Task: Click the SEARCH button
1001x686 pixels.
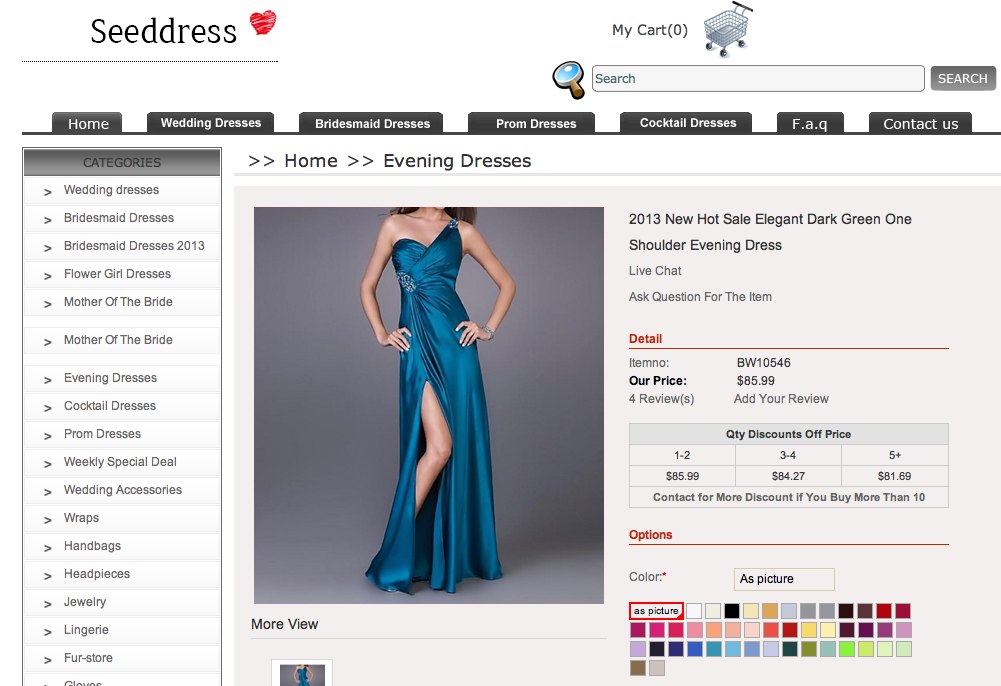Action: pyautogui.click(x=962, y=78)
